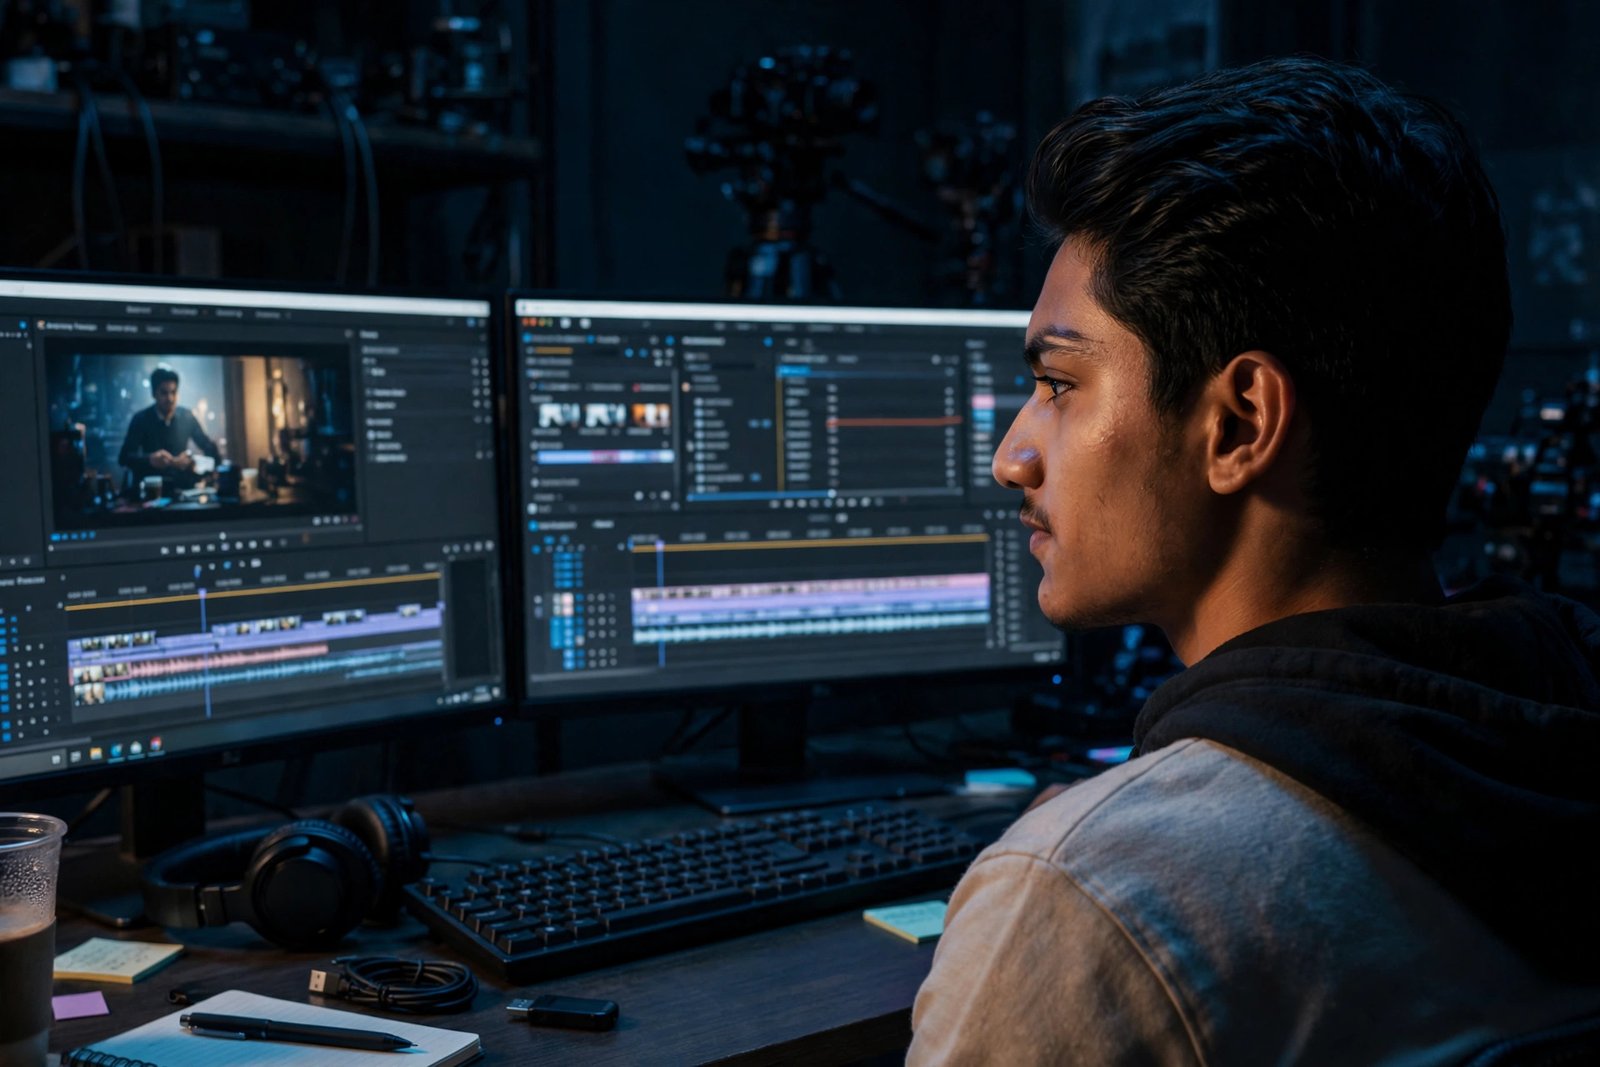The width and height of the screenshot is (1600, 1067).
Task: Click the knob ending right monitor's blue progress bar
Action: (832, 493)
